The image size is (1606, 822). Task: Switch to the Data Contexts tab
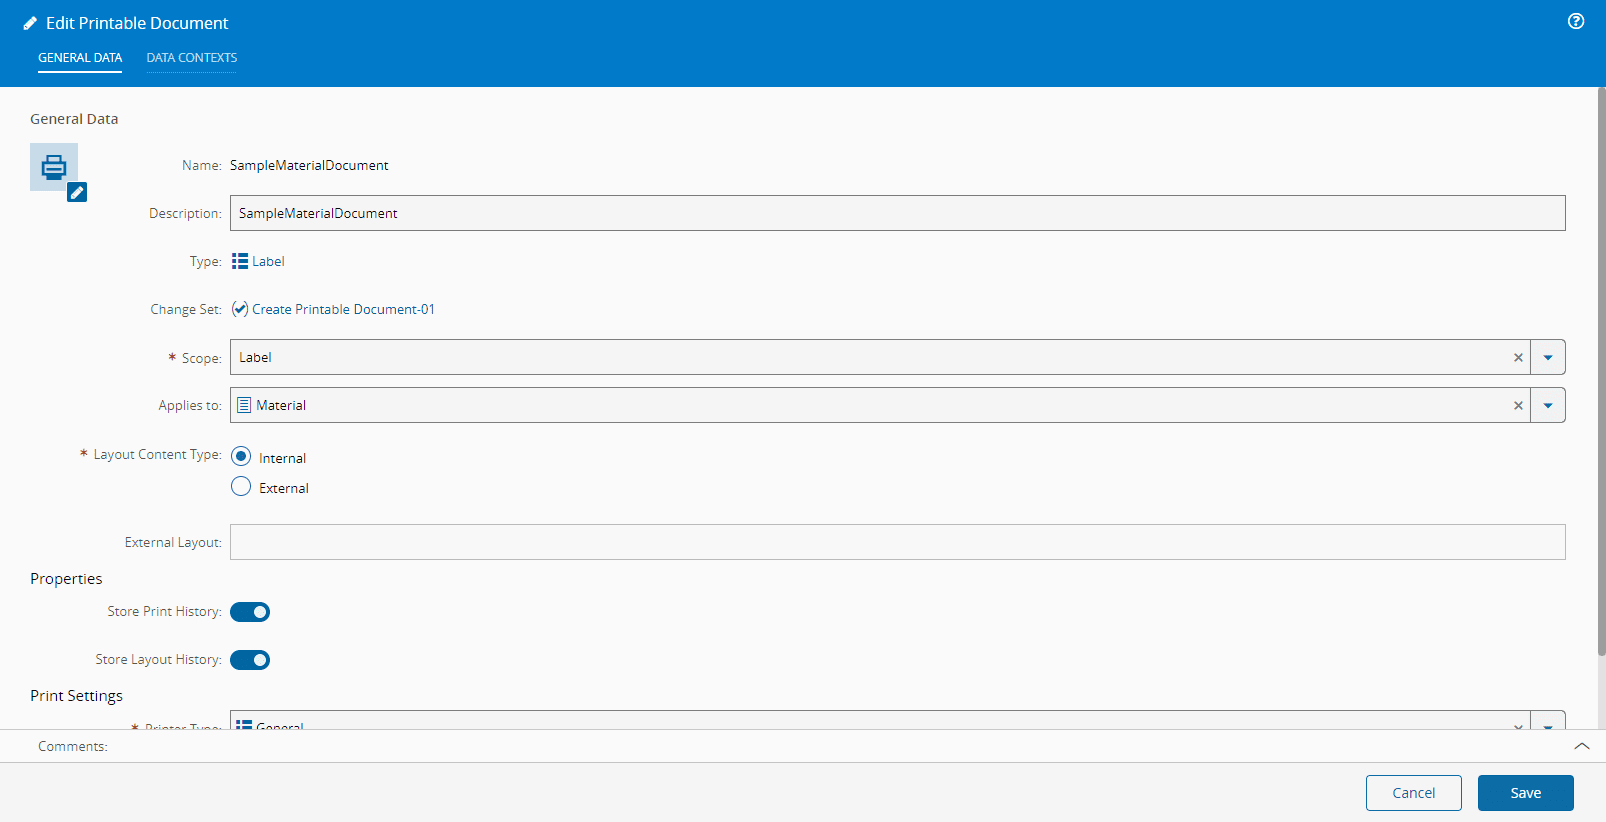192,58
